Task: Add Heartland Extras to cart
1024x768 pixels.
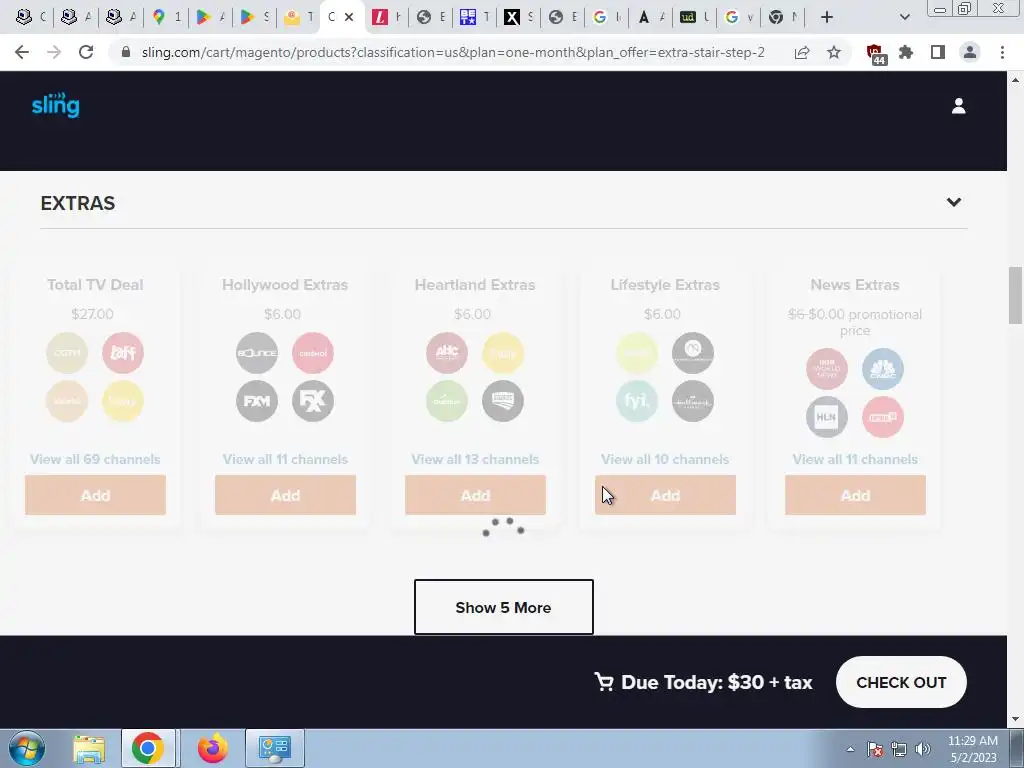Action: pos(475,495)
